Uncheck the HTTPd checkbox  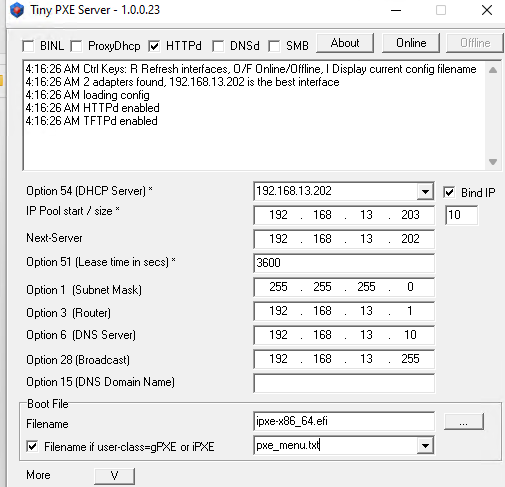pyautogui.click(x=154, y=46)
